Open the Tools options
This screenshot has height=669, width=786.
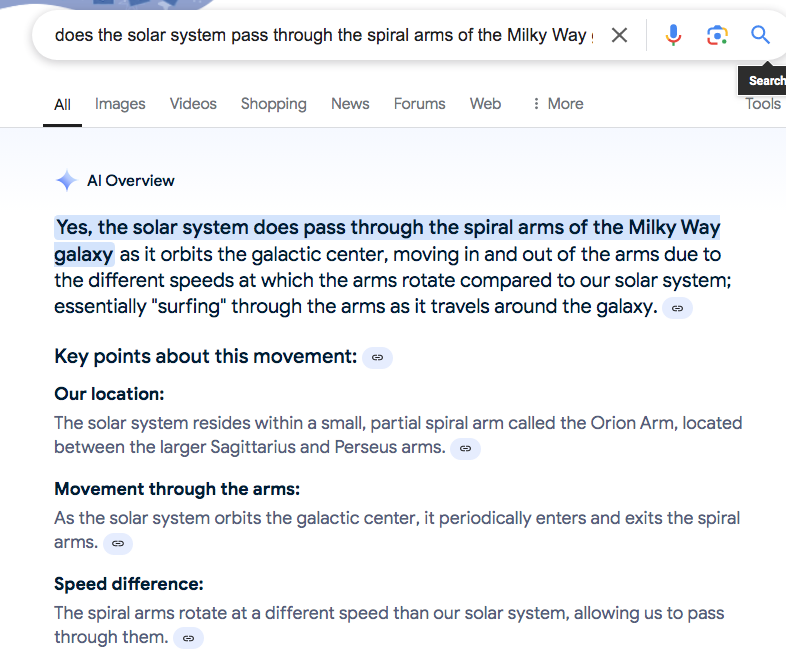tap(763, 104)
